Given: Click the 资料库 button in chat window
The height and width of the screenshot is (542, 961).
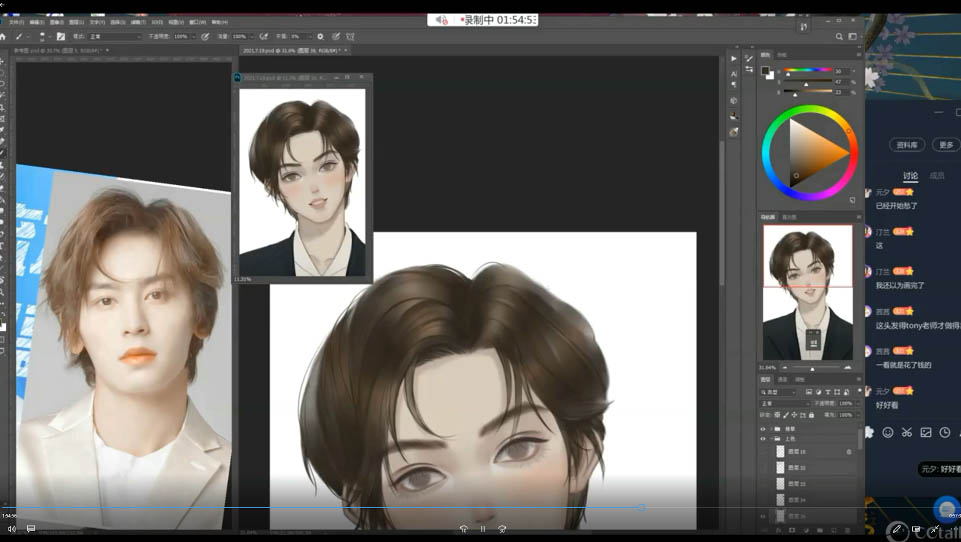Looking at the screenshot, I should 907,145.
